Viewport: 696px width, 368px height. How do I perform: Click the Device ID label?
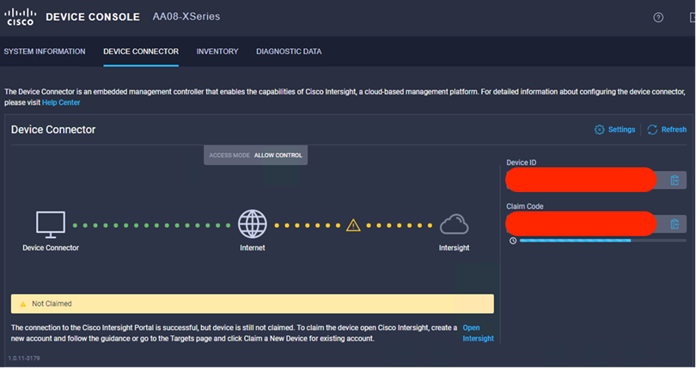click(x=521, y=162)
